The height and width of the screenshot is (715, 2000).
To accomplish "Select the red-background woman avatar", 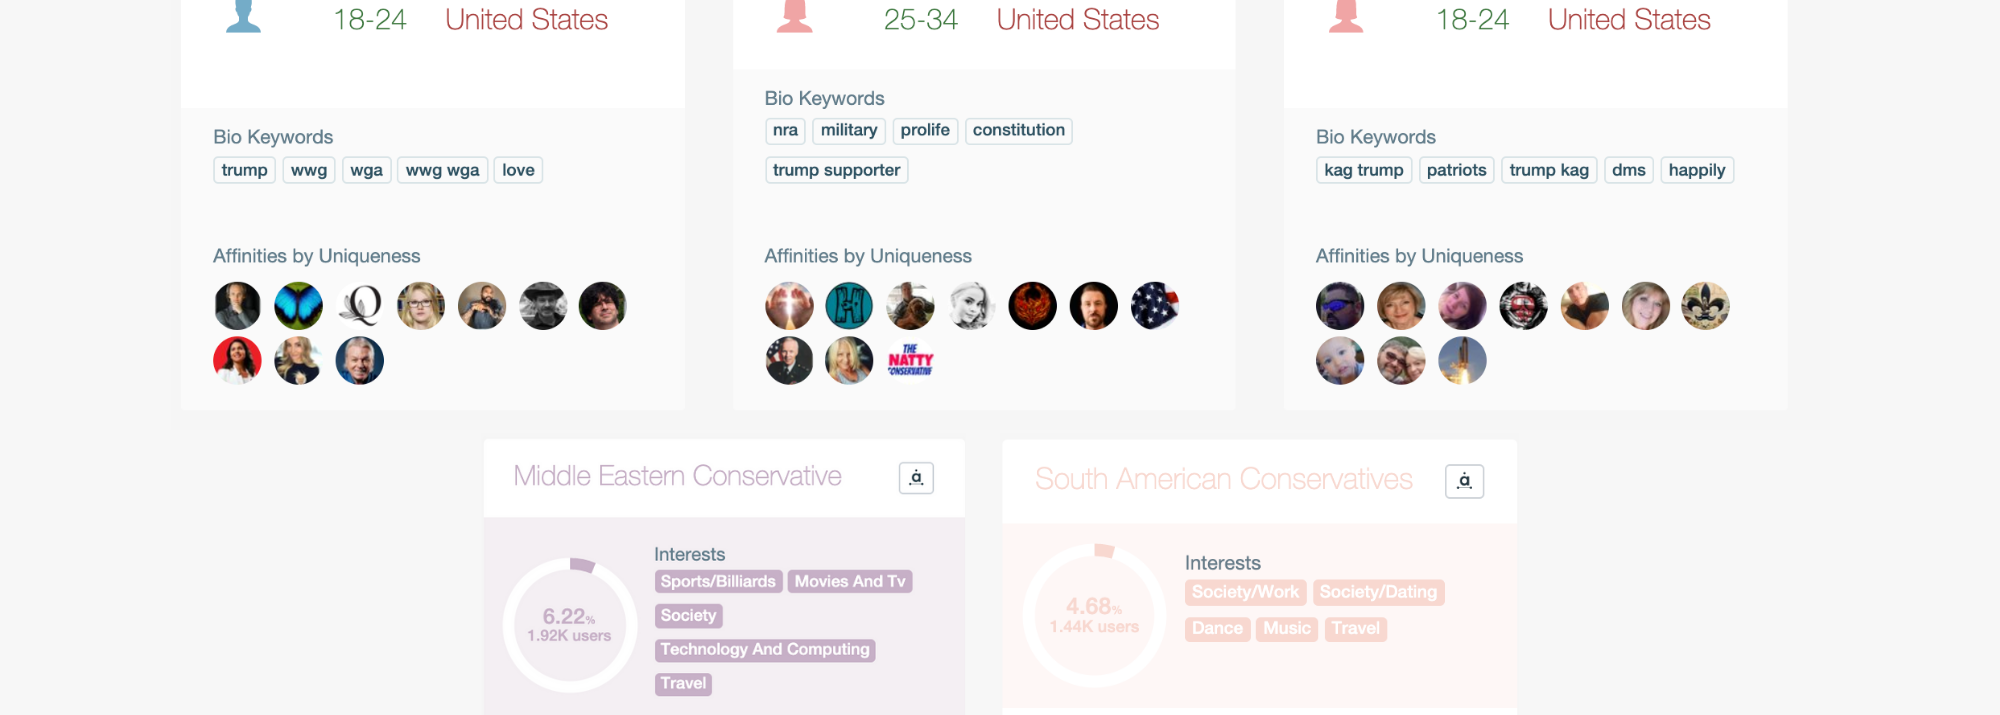I will pos(237,361).
